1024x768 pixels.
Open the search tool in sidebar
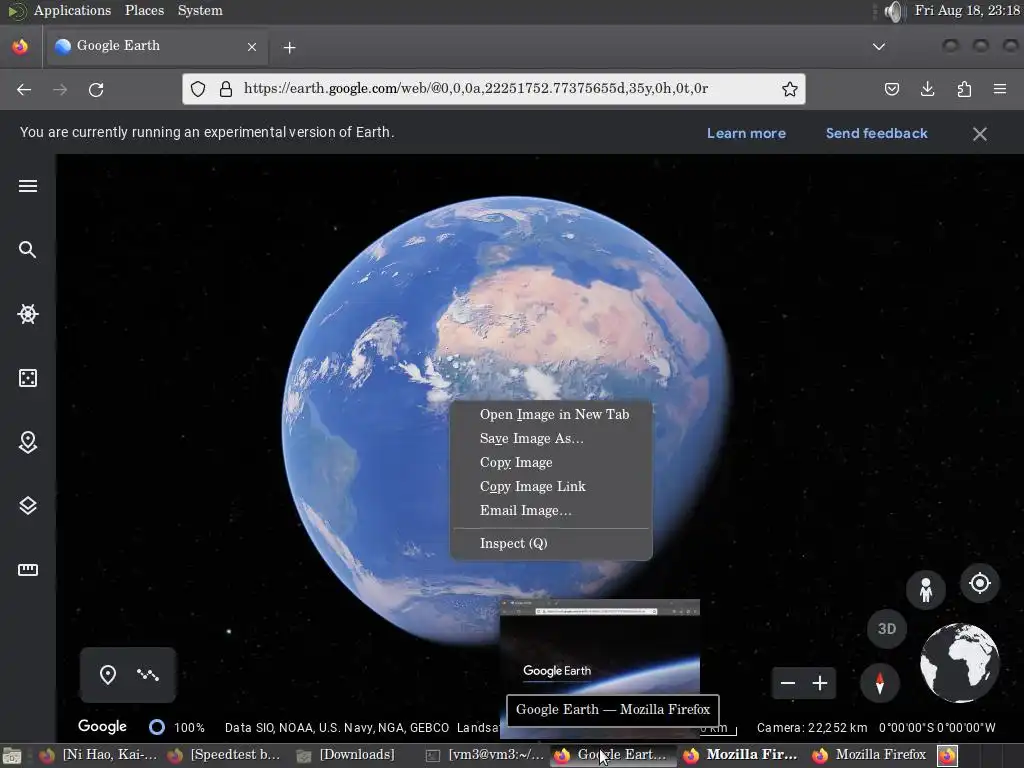(27, 249)
